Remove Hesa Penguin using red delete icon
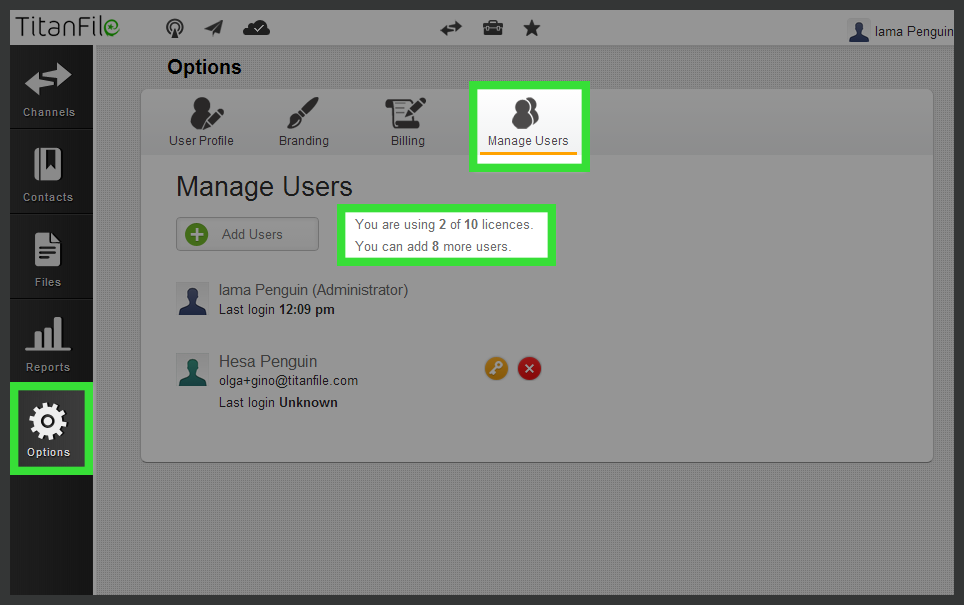 529,368
